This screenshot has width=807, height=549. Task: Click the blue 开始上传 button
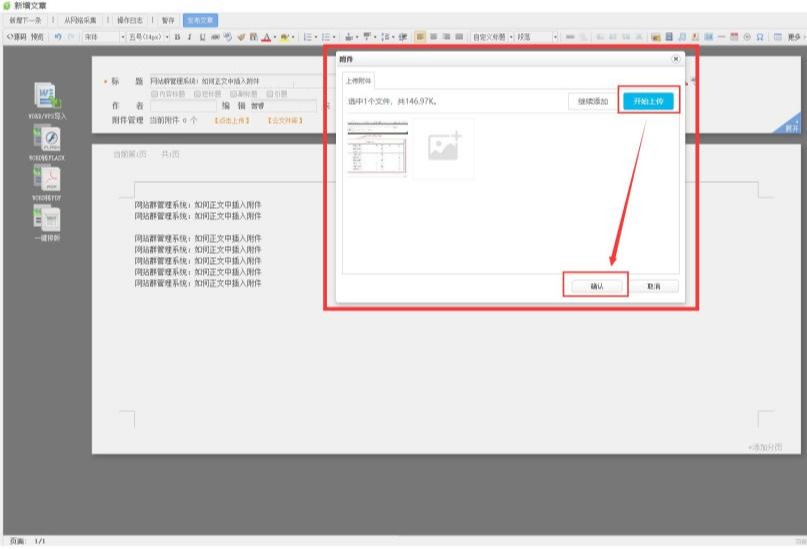pyautogui.click(x=648, y=101)
